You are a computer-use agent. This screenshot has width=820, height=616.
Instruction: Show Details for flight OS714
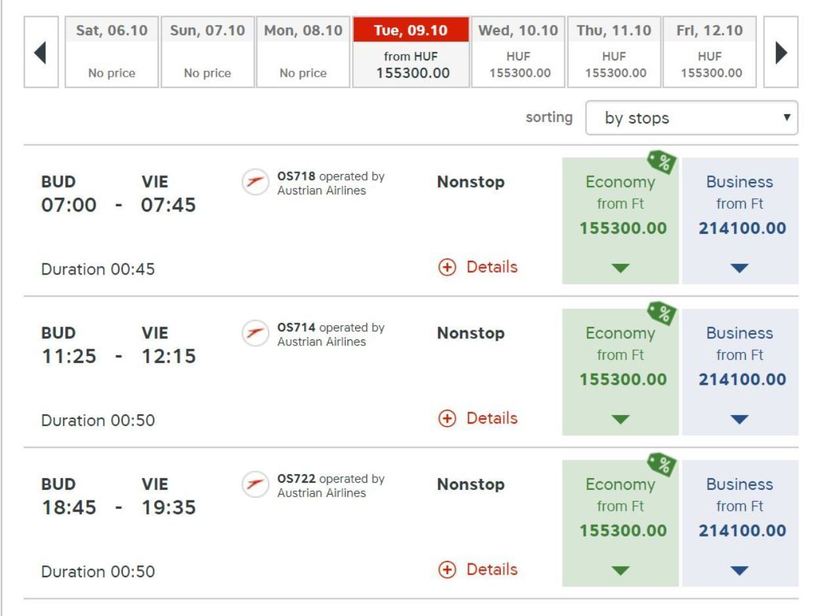[x=478, y=418]
